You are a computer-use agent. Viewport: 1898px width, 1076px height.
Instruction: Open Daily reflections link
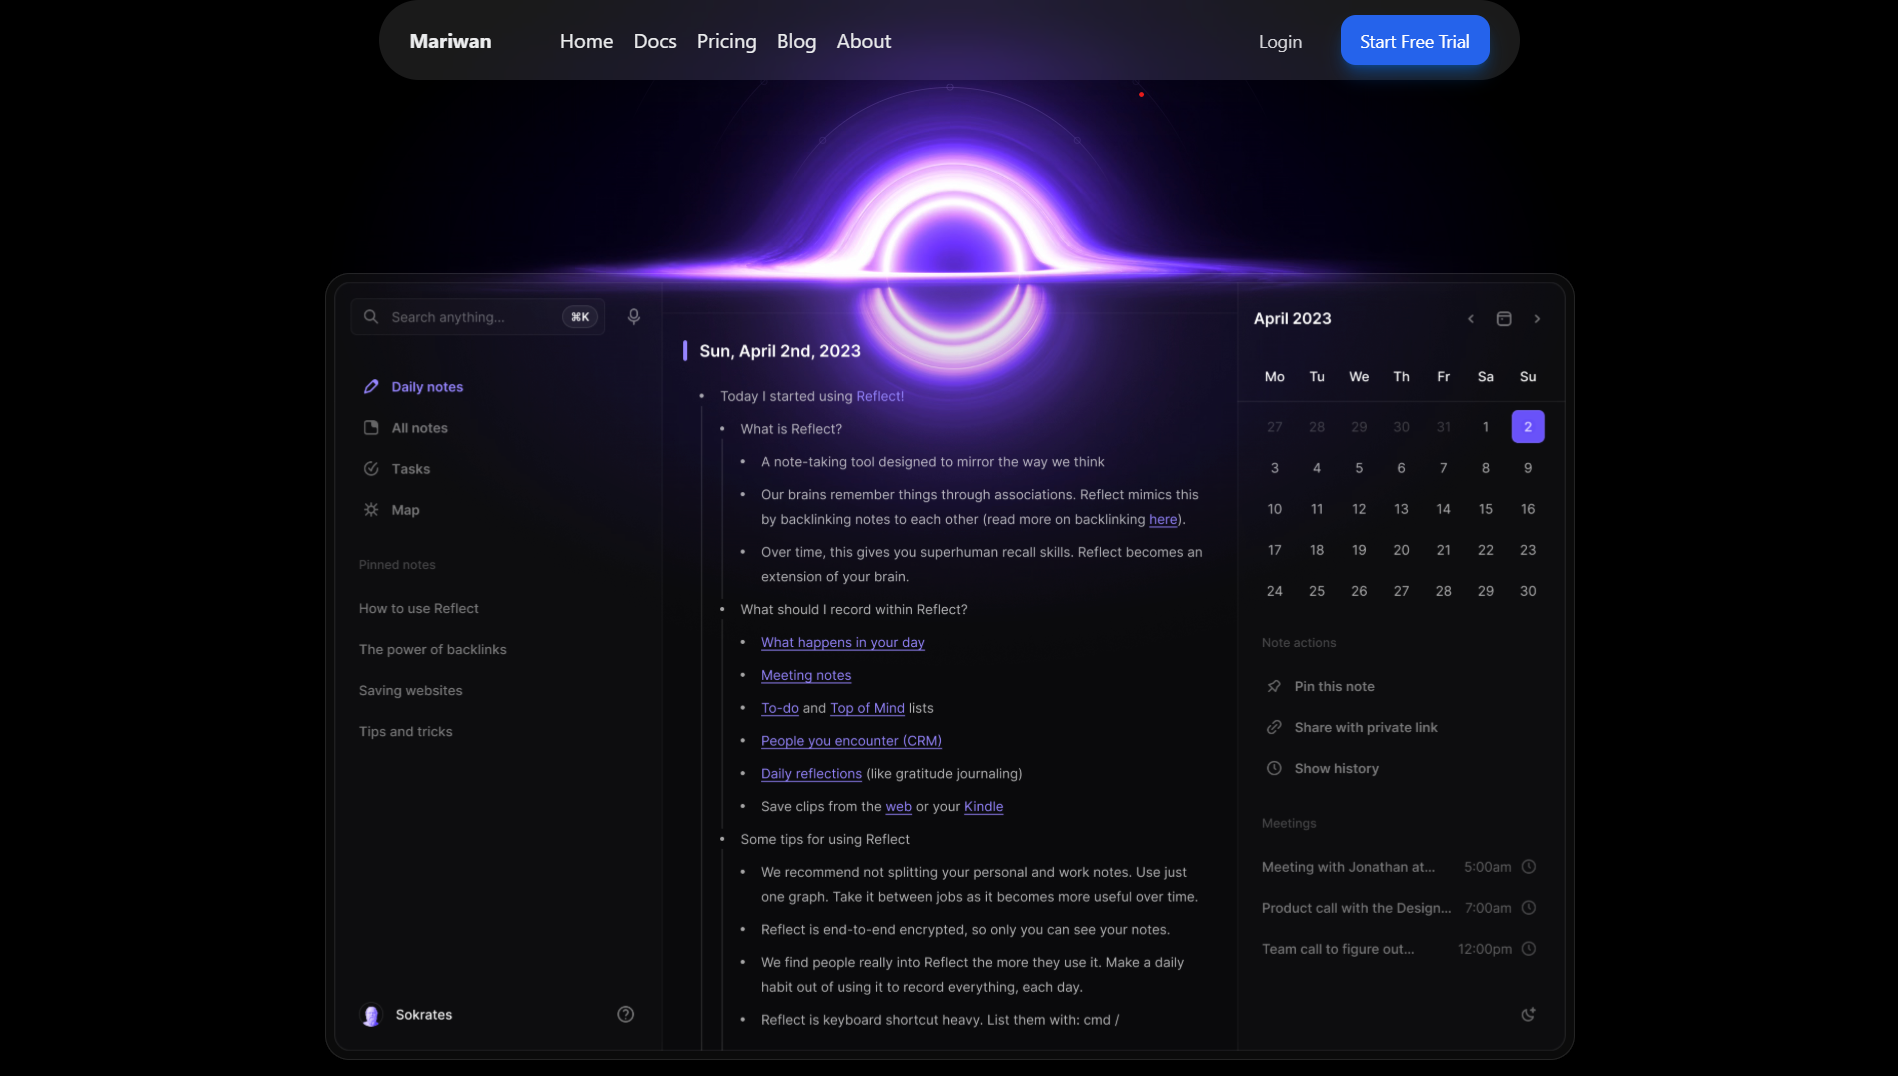click(811, 774)
